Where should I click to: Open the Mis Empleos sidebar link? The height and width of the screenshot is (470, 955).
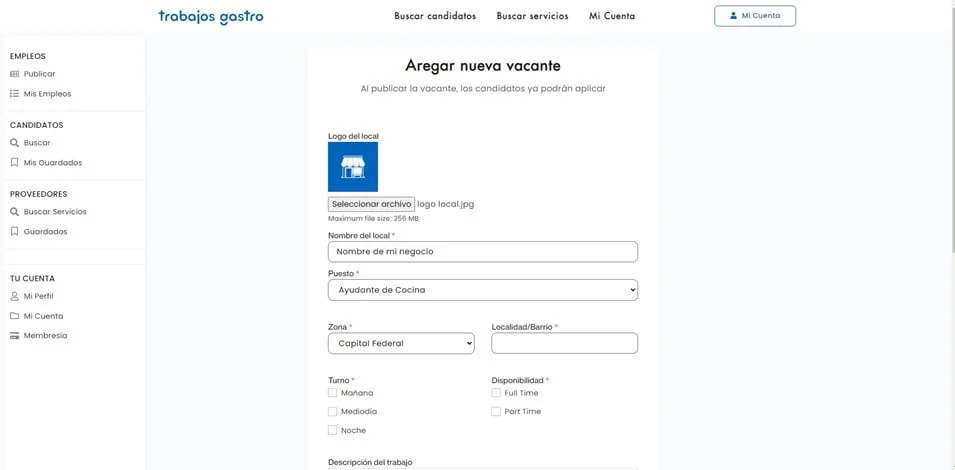(48, 94)
